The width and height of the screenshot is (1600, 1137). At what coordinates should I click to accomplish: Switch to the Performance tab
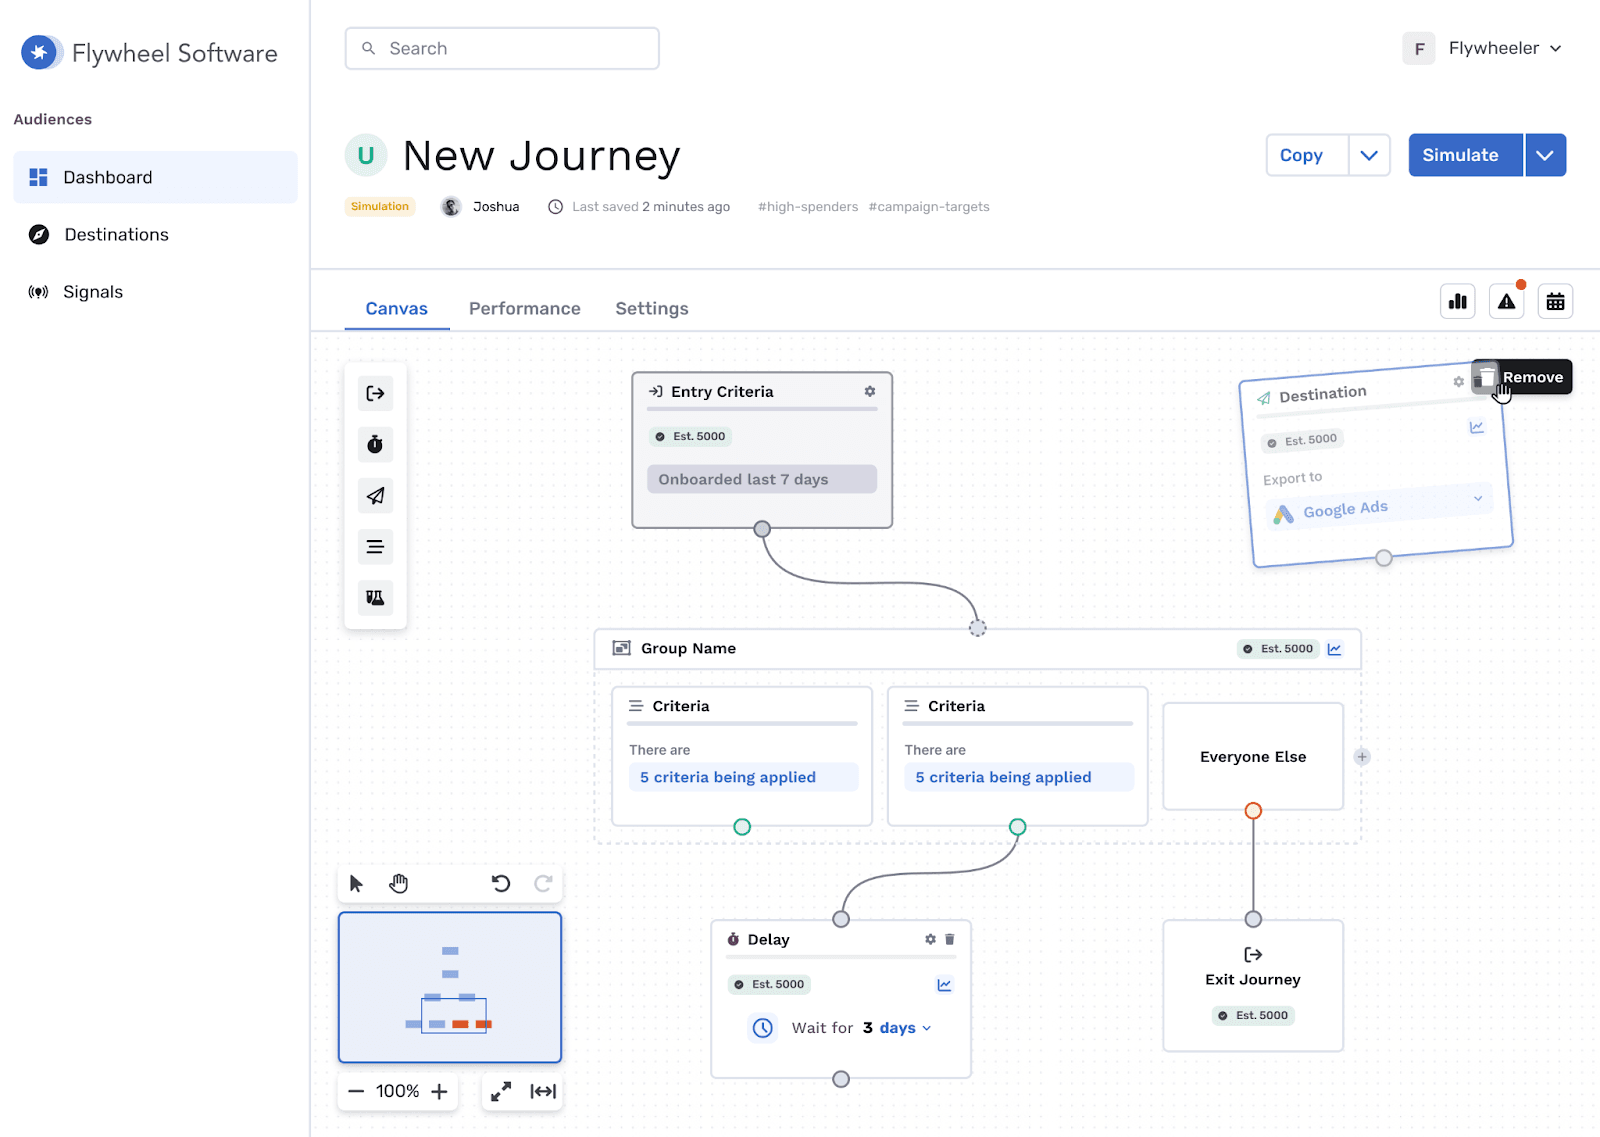525,309
